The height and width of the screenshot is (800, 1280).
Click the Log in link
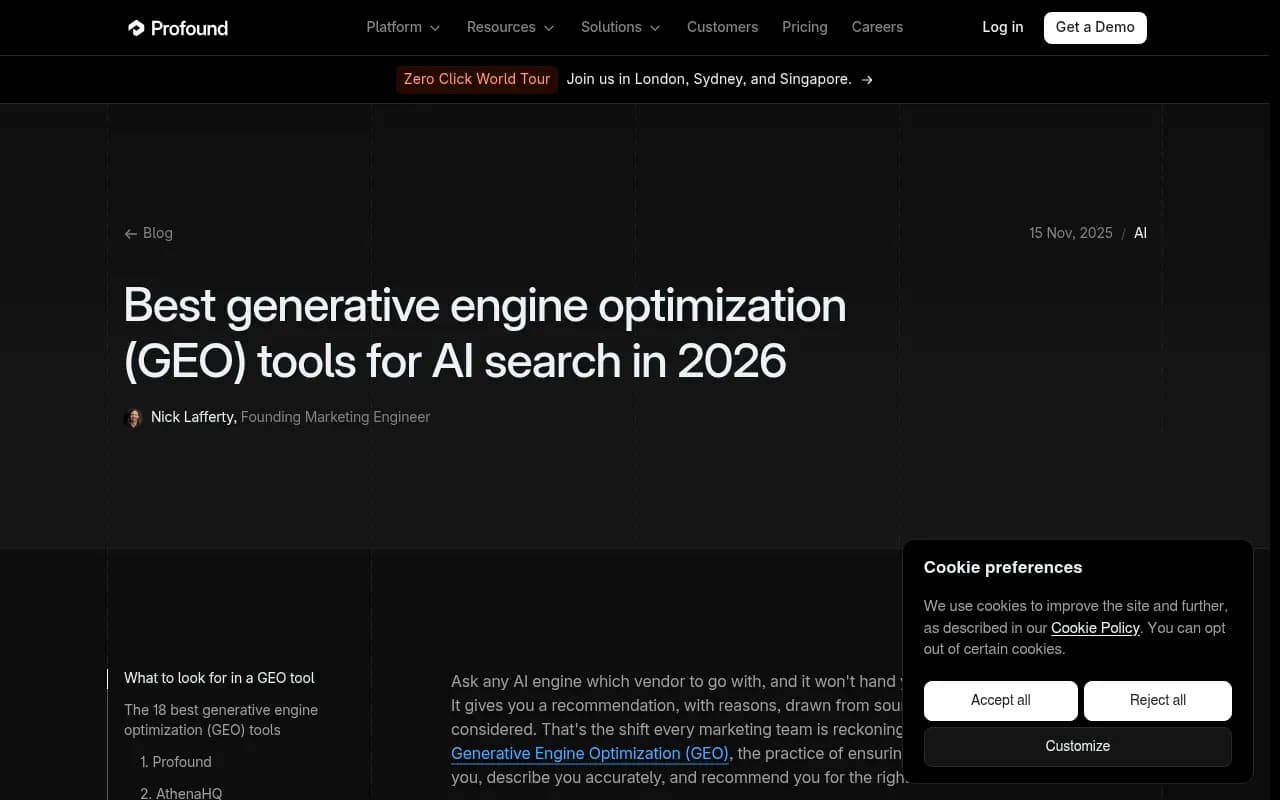[x=1002, y=27]
